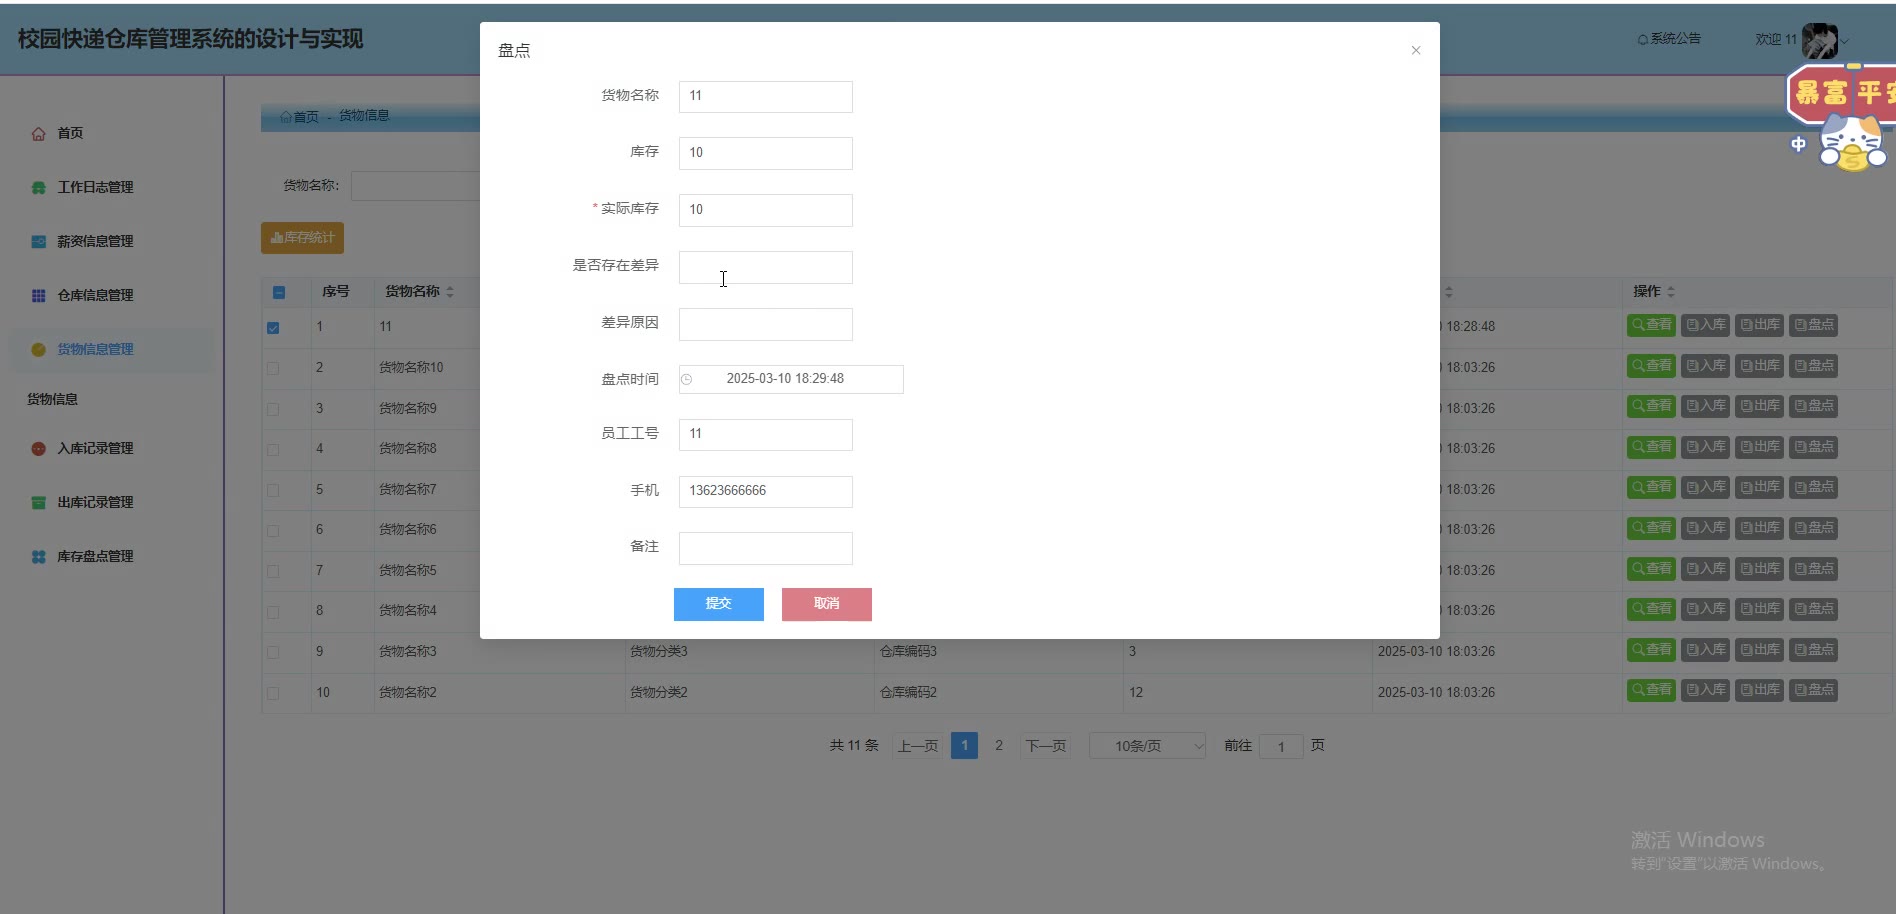
Task: Check the checkbox for 货物名称8 row
Action: [273, 450]
